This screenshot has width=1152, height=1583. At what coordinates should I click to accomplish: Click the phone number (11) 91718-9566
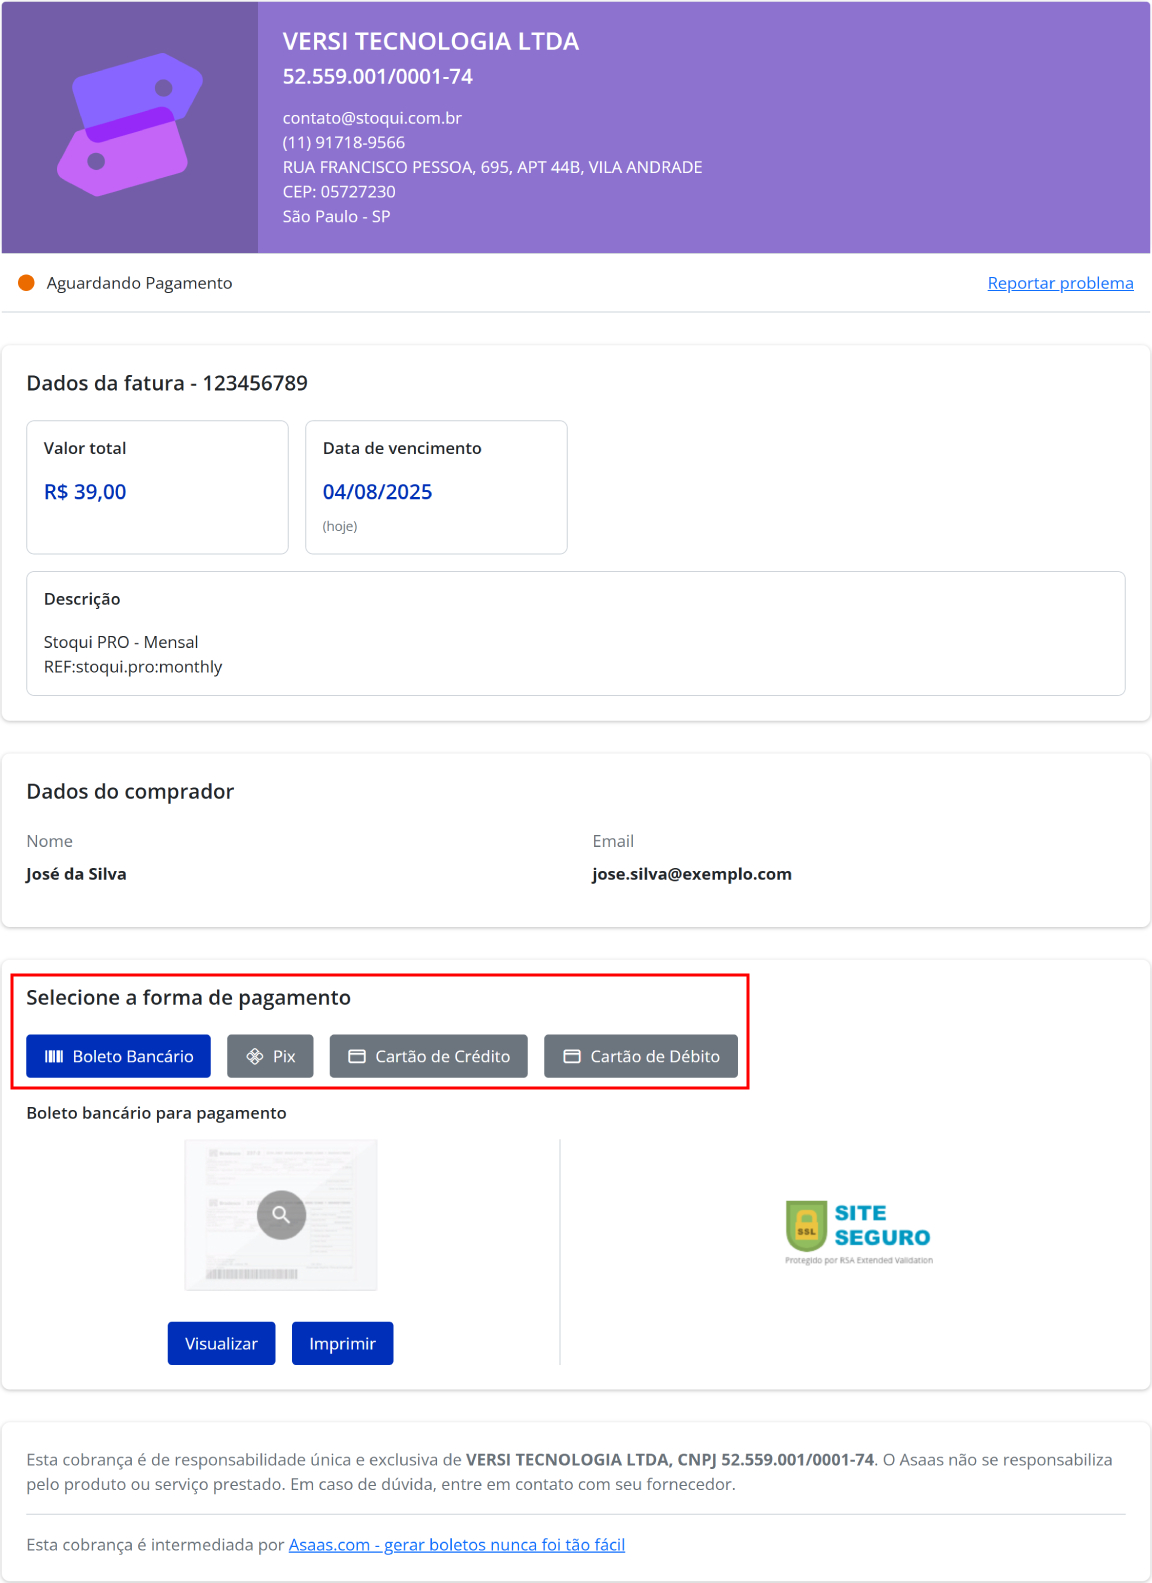pos(343,142)
